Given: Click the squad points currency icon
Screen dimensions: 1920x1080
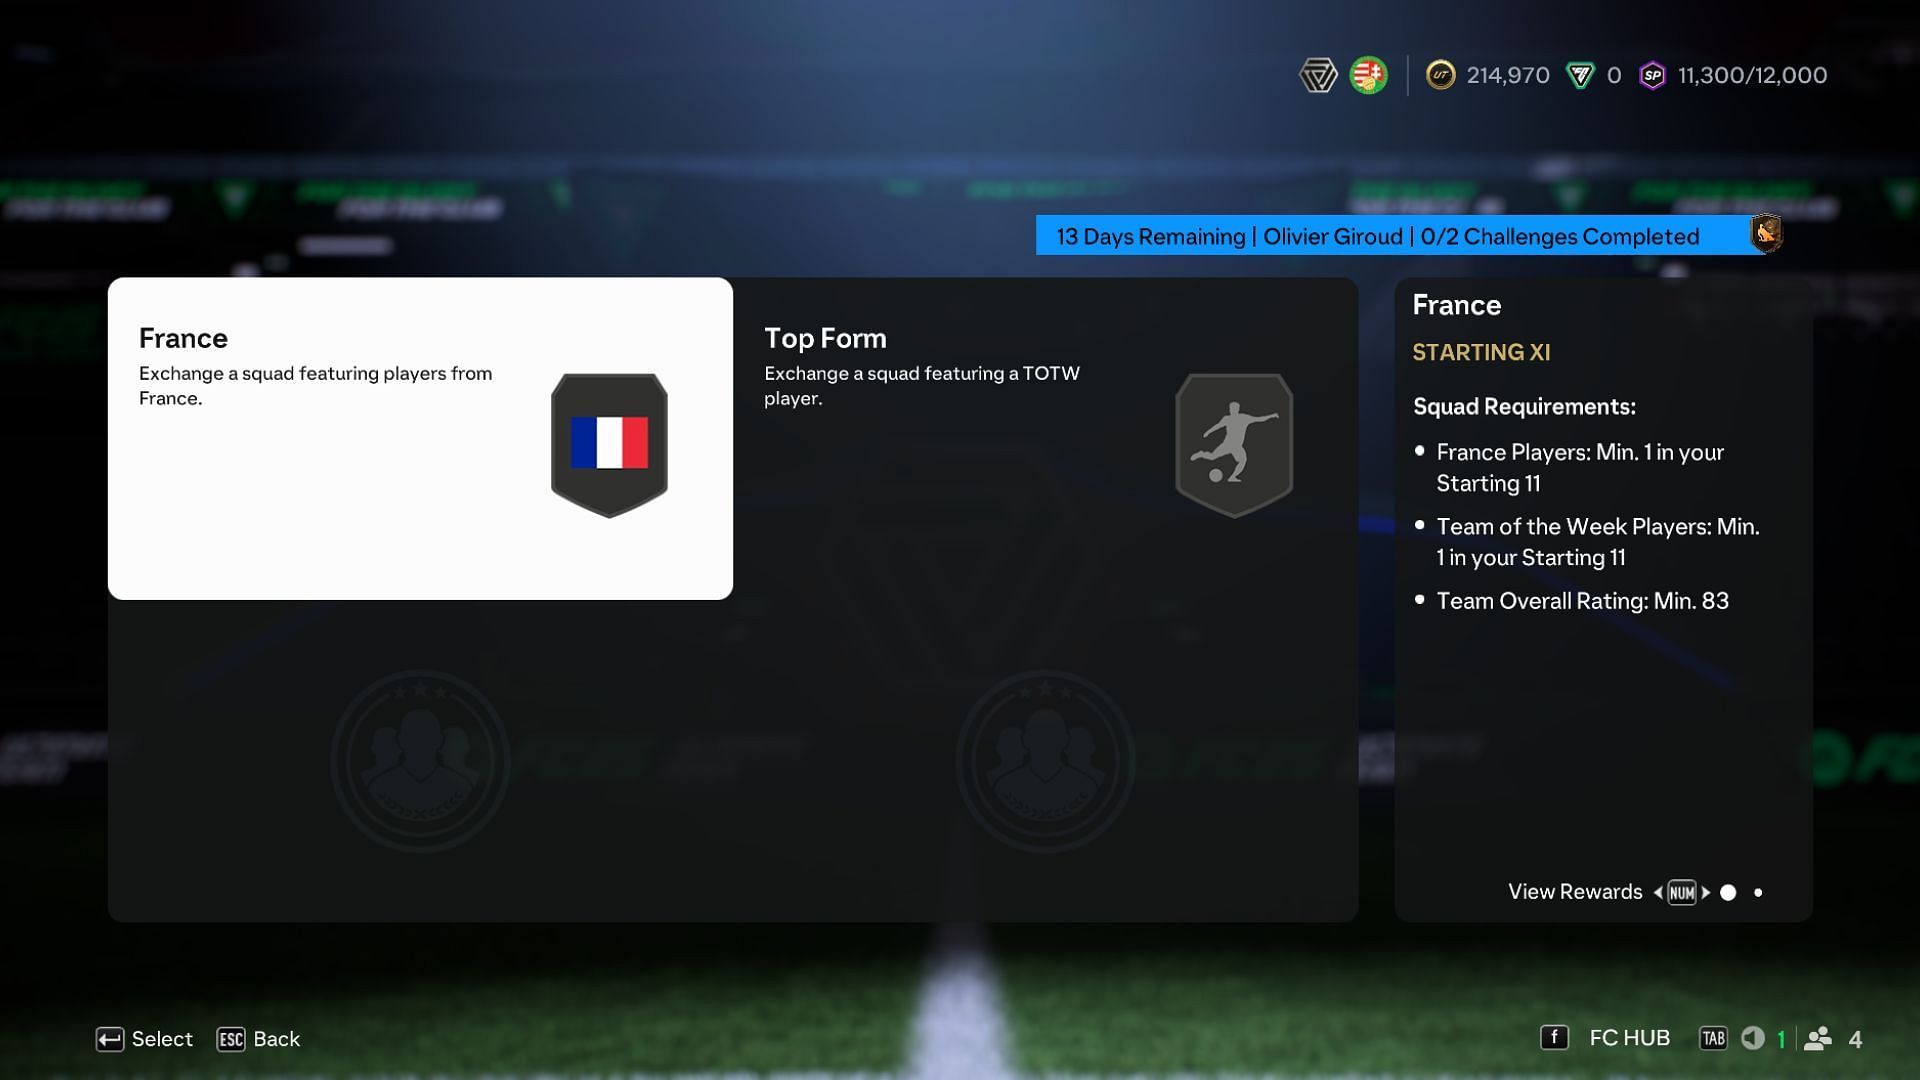Looking at the screenshot, I should 1652,75.
